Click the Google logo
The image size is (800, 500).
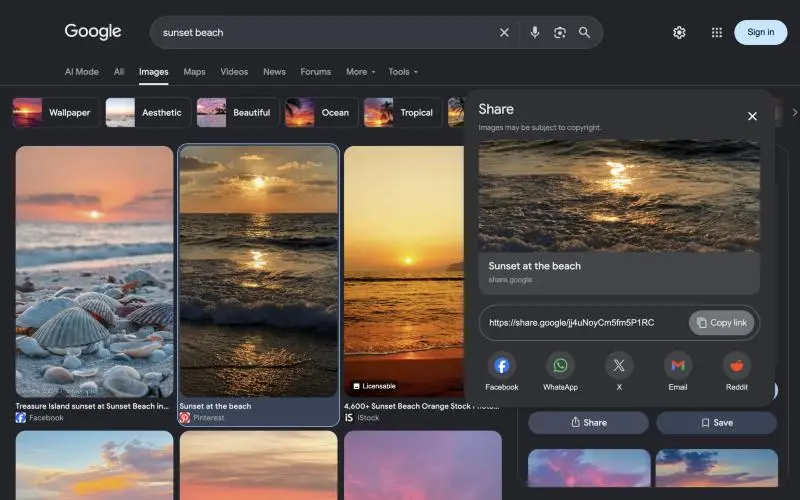(x=93, y=32)
